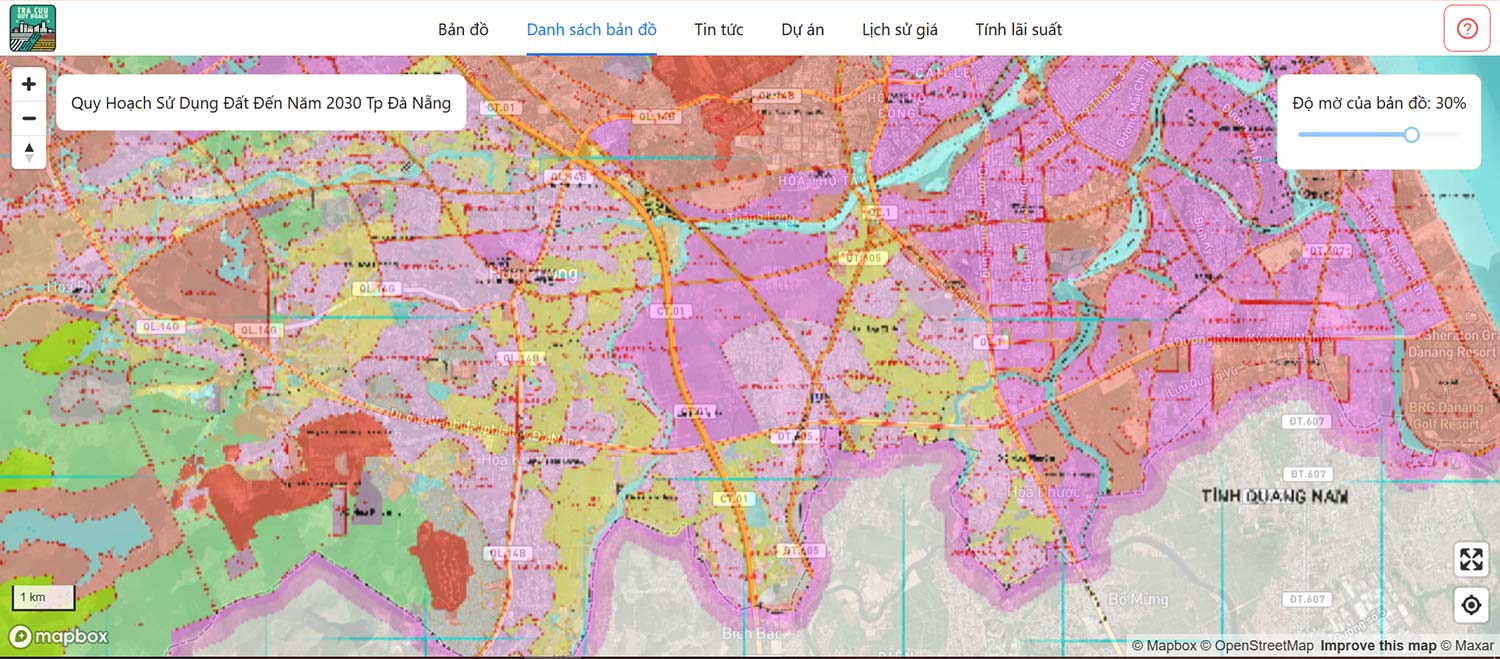Reset map bearing with compass button
Viewport: 1500px width, 659px height.
click(x=29, y=152)
